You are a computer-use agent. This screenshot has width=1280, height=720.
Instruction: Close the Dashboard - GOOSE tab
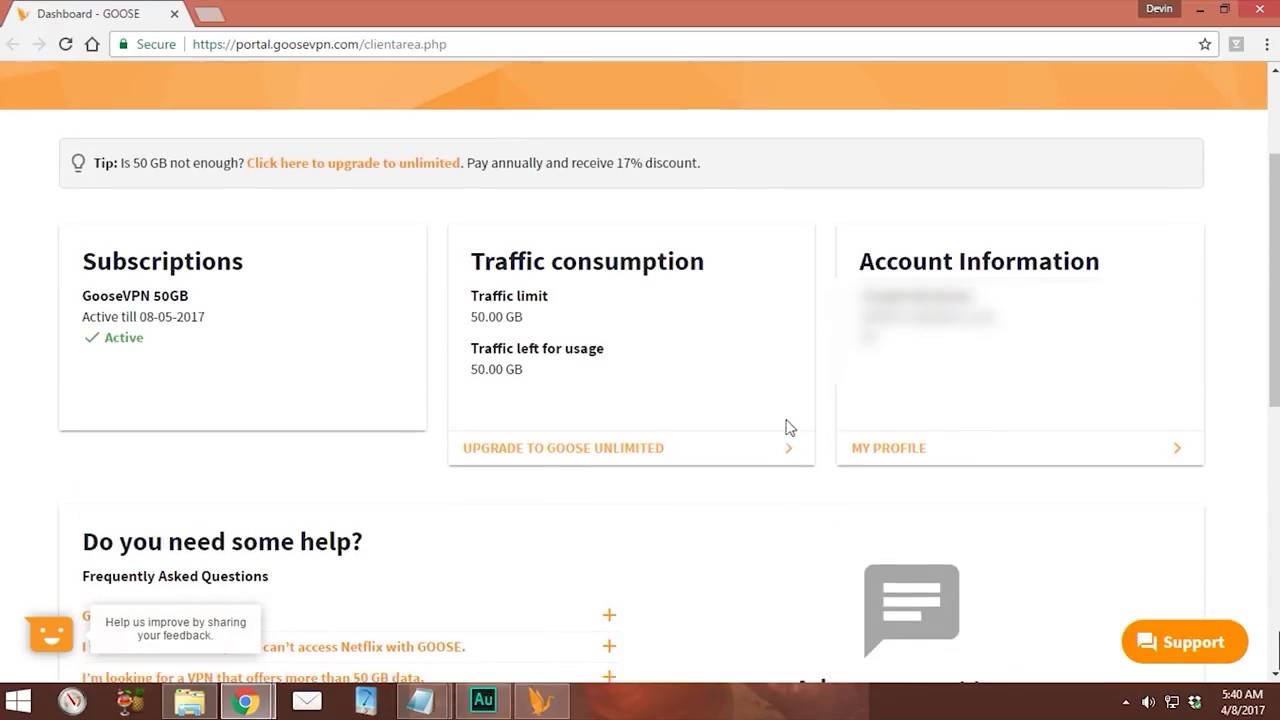coord(173,15)
